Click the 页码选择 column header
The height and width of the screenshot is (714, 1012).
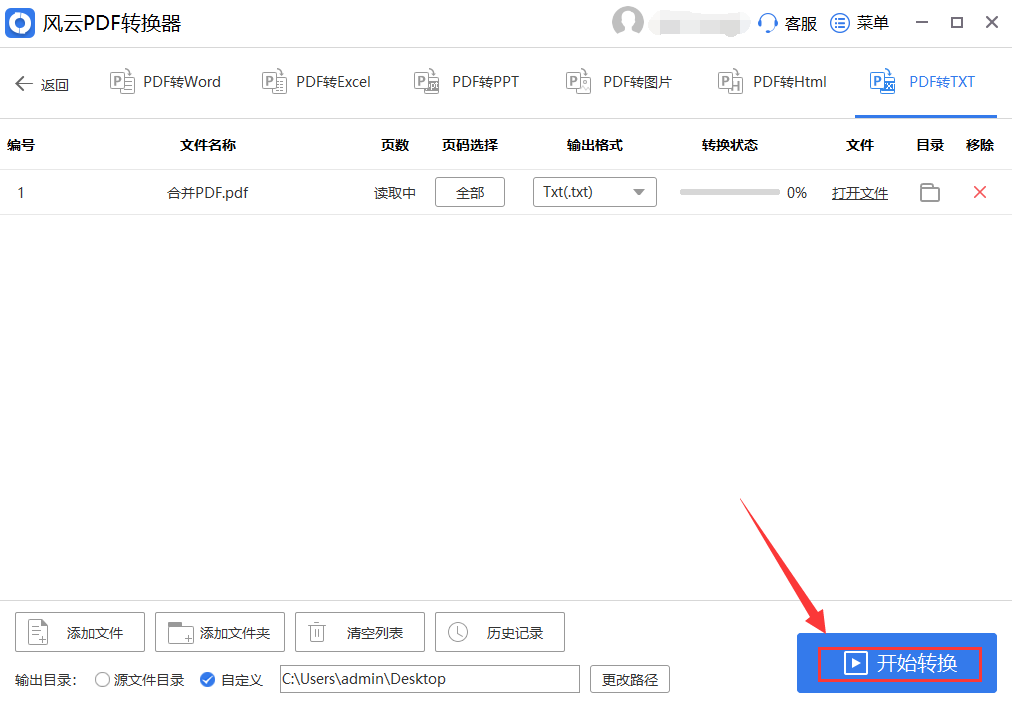click(470, 145)
